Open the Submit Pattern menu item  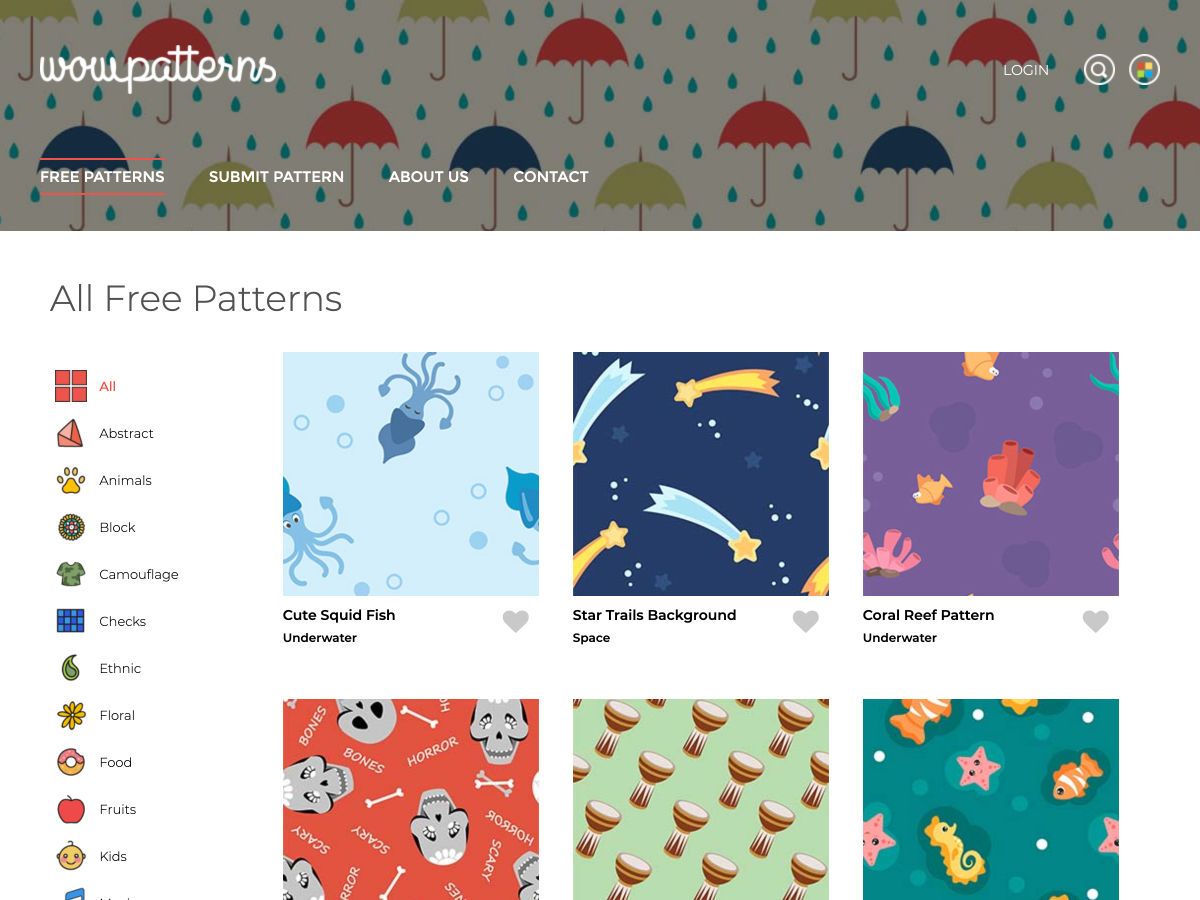pos(276,177)
